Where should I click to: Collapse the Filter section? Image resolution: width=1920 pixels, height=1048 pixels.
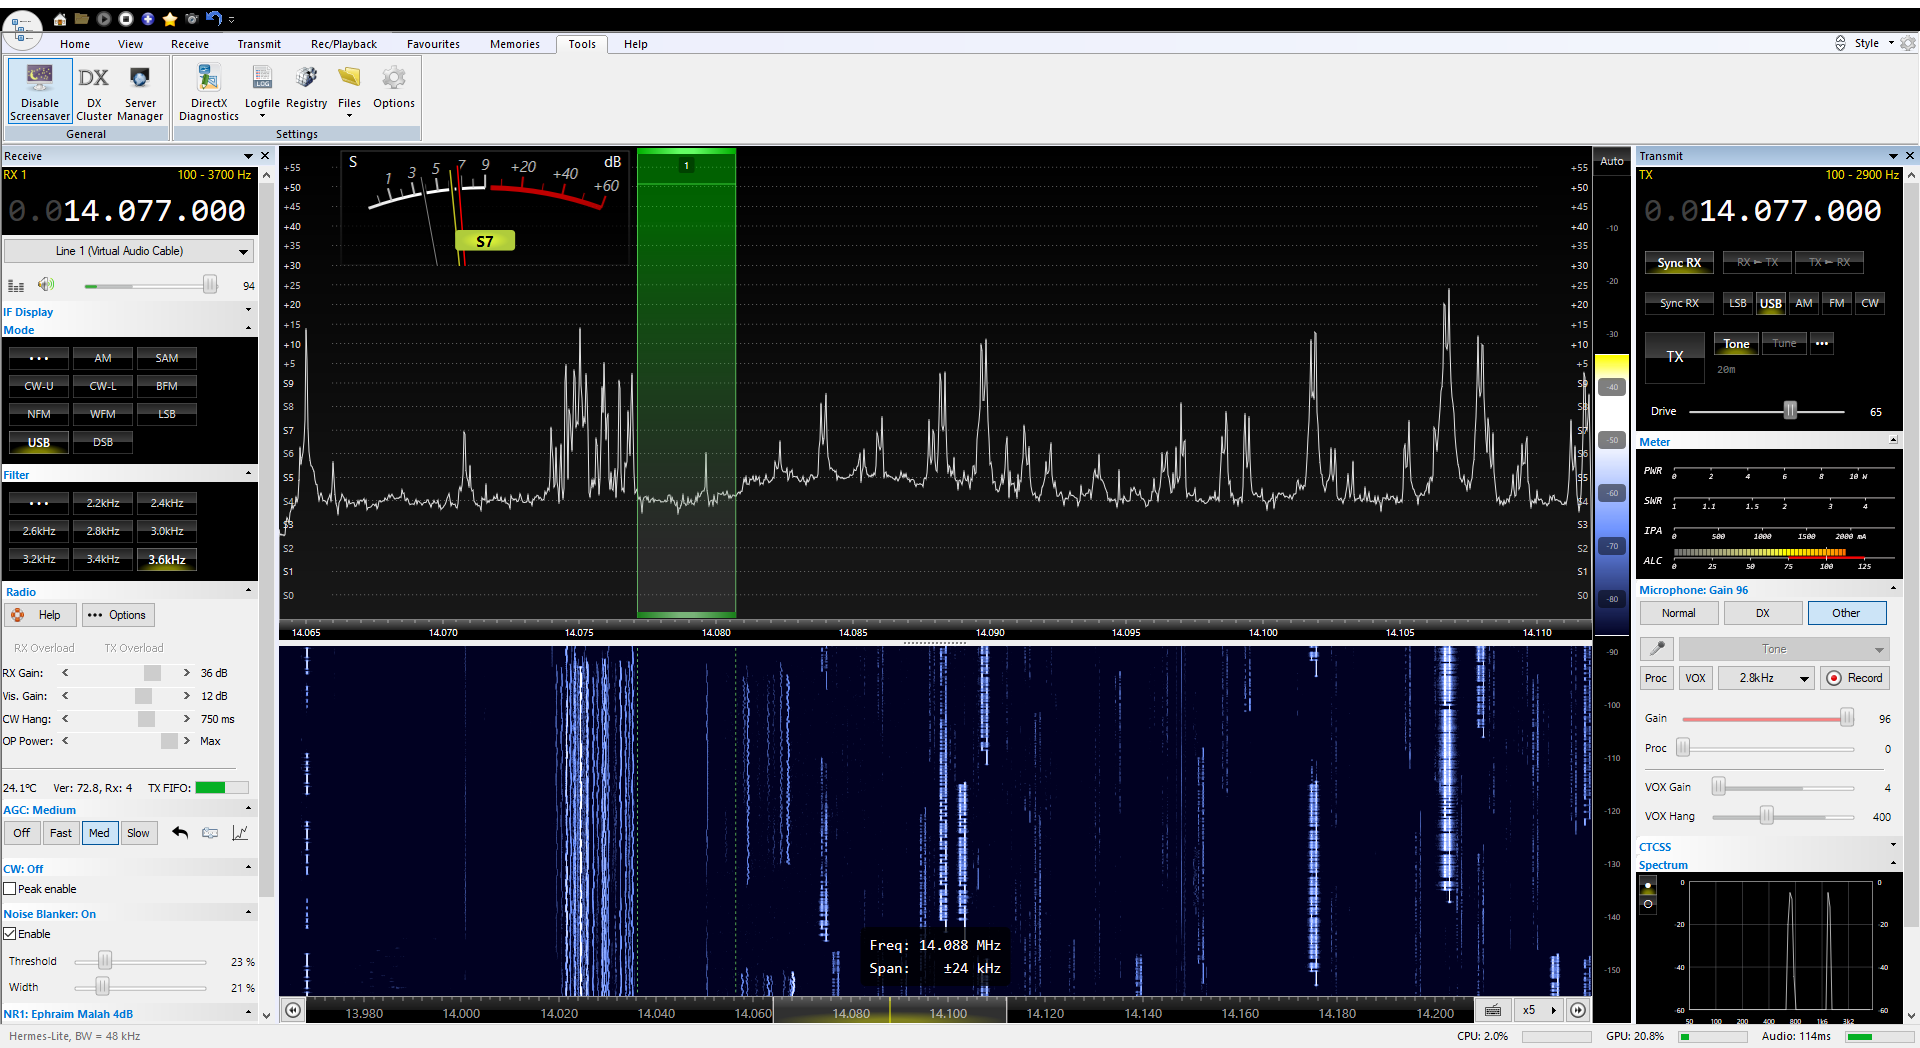[248, 474]
